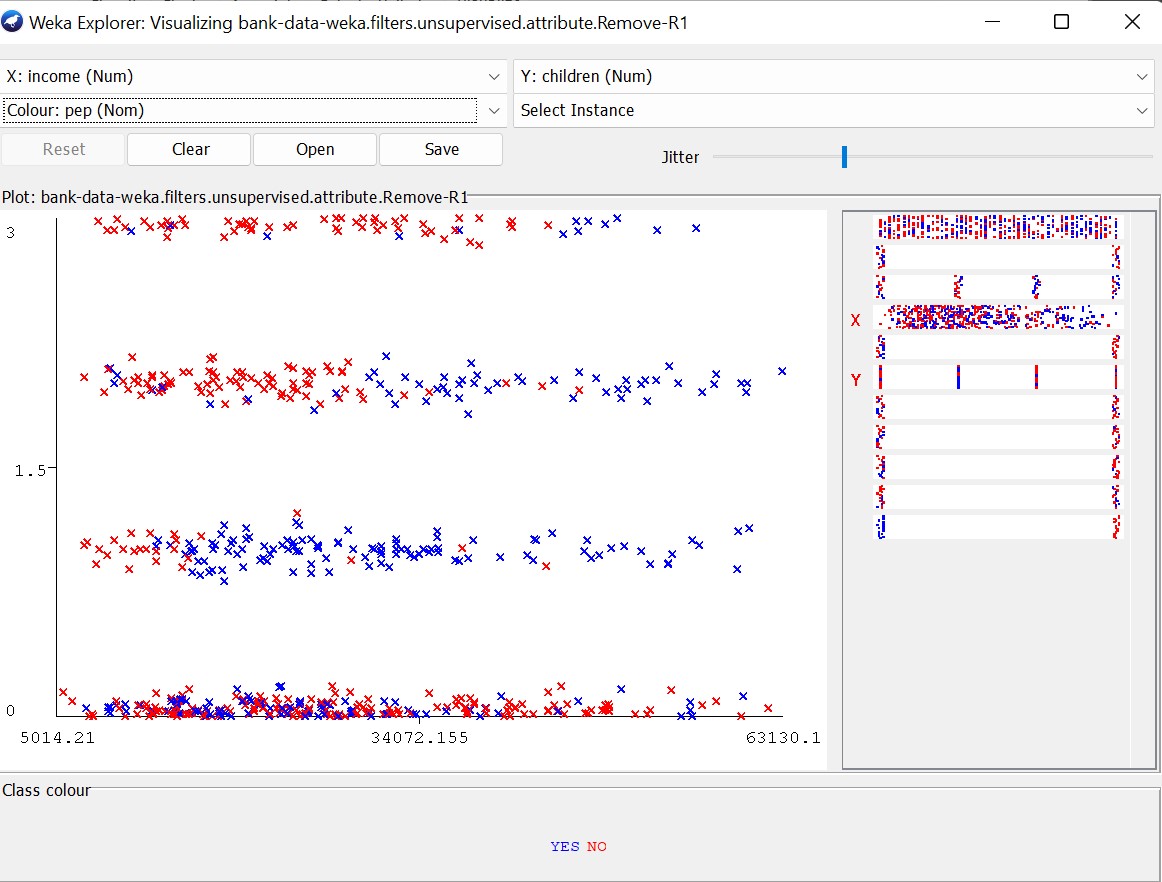Click the red NO class colour label
Image resolution: width=1162 pixels, height=882 pixels.
(x=597, y=847)
